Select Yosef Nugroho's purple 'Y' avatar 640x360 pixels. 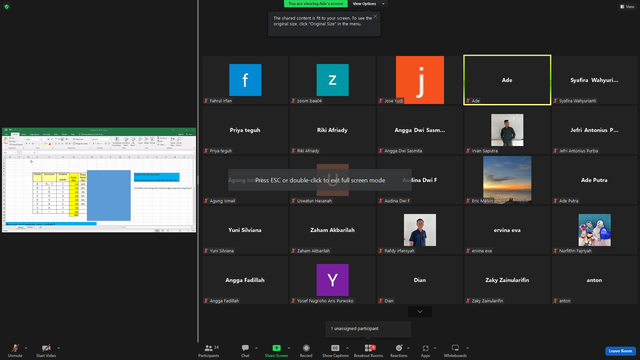[x=332, y=280]
